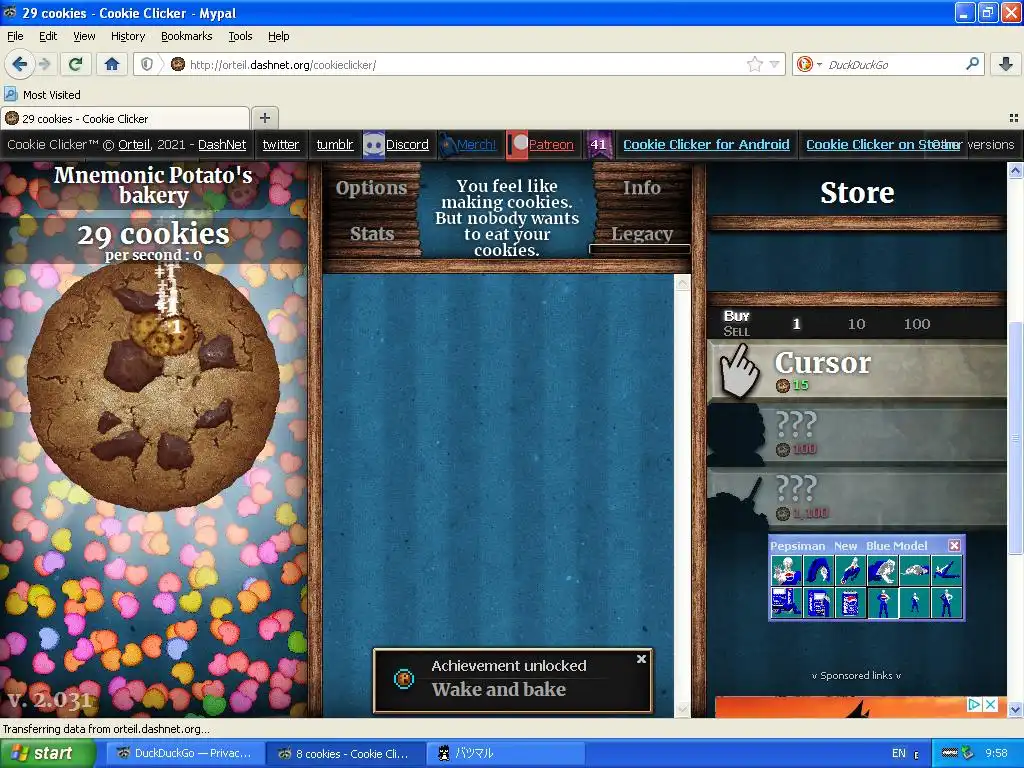Image resolution: width=1024 pixels, height=768 pixels.
Task: Open the Merch! link
Action: (x=476, y=145)
